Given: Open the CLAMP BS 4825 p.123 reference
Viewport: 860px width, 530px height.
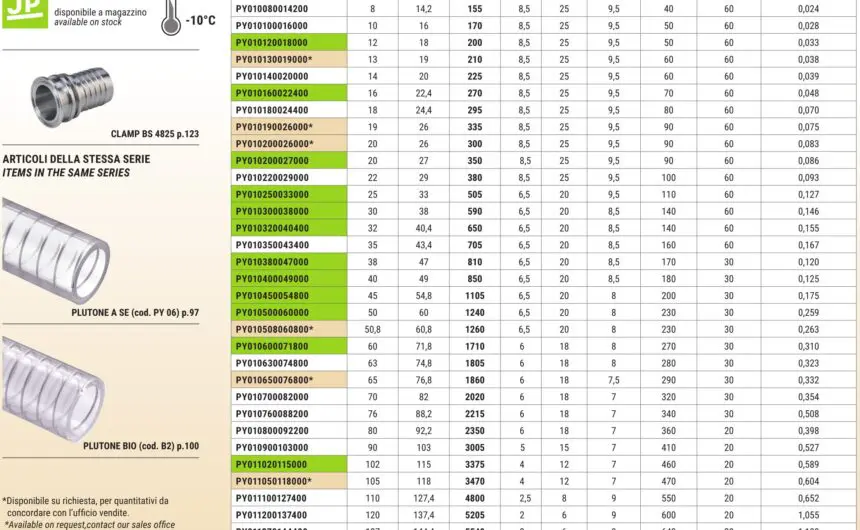Looking at the screenshot, I should [x=154, y=133].
